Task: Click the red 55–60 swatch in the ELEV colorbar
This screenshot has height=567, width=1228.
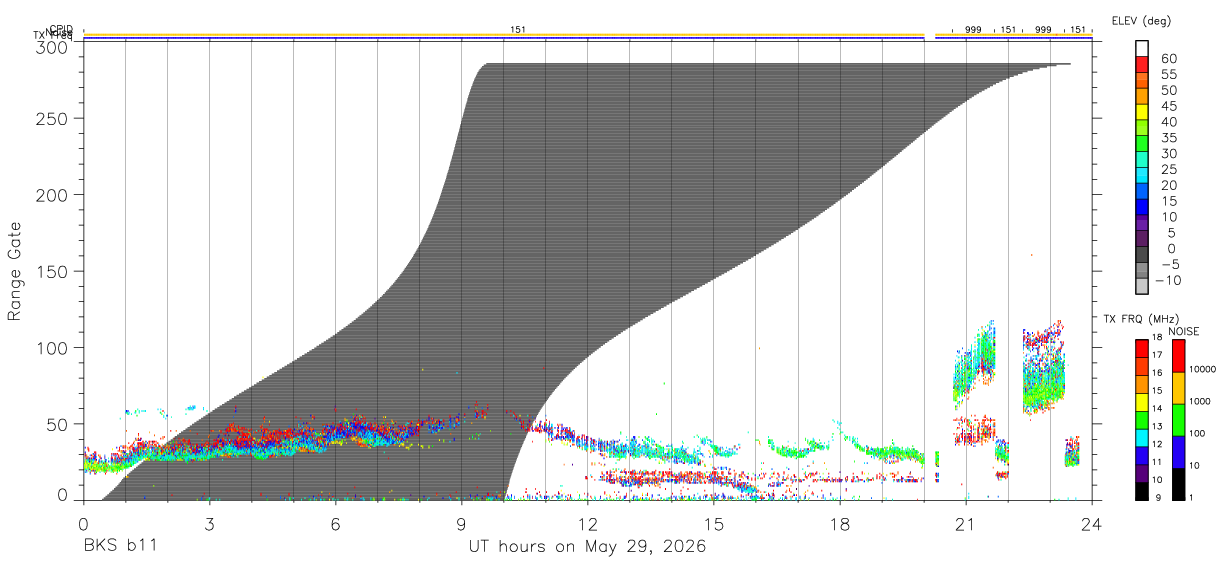Action: pyautogui.click(x=1142, y=65)
